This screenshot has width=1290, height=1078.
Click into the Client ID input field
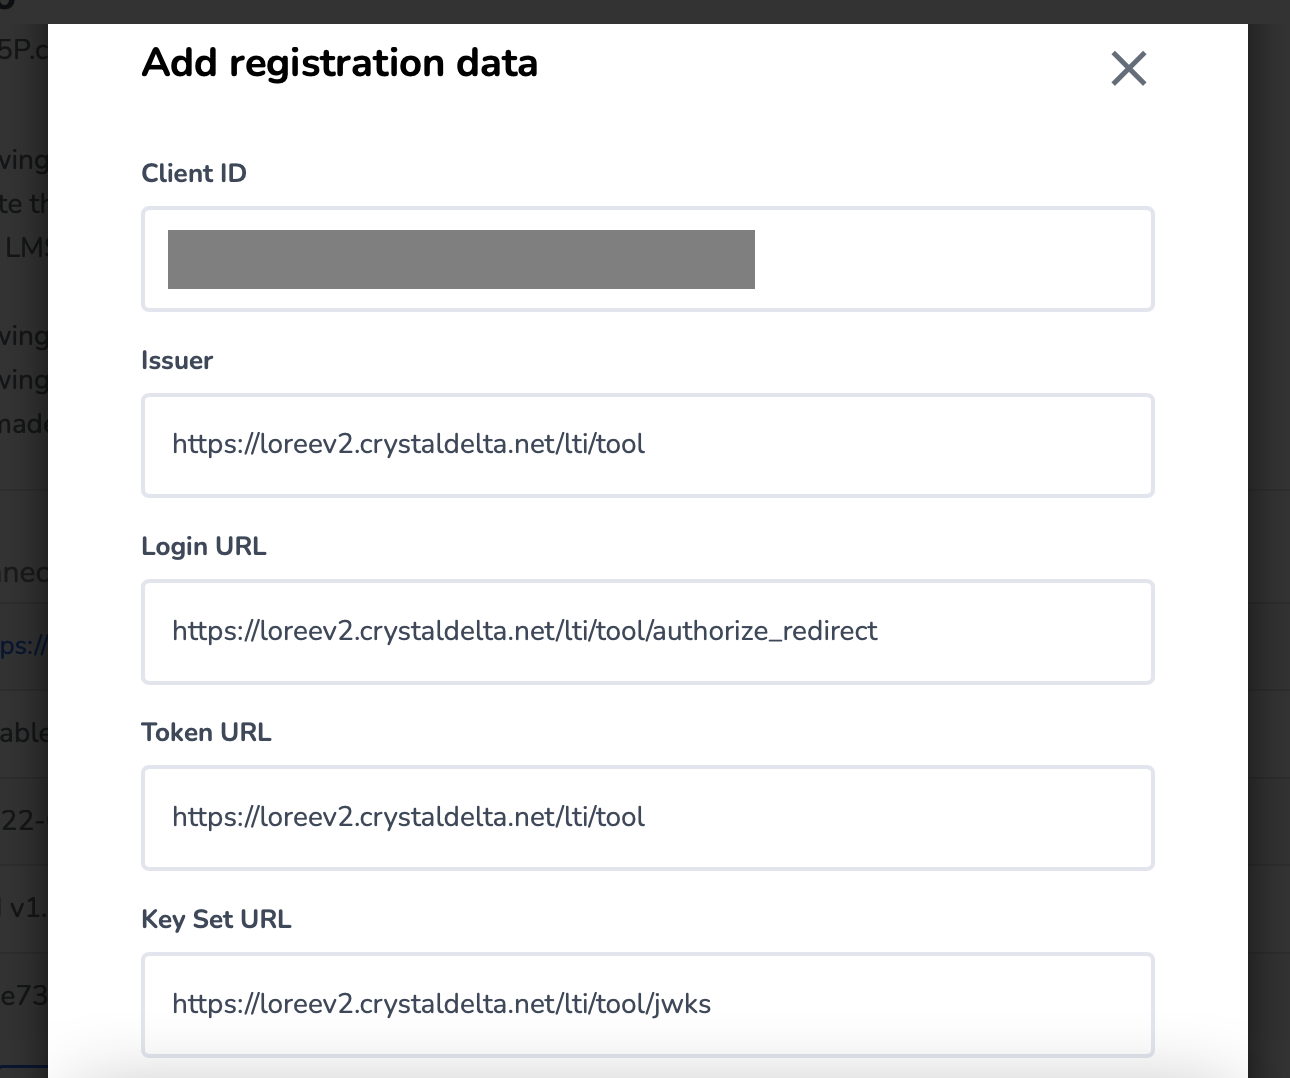(x=950, y=259)
